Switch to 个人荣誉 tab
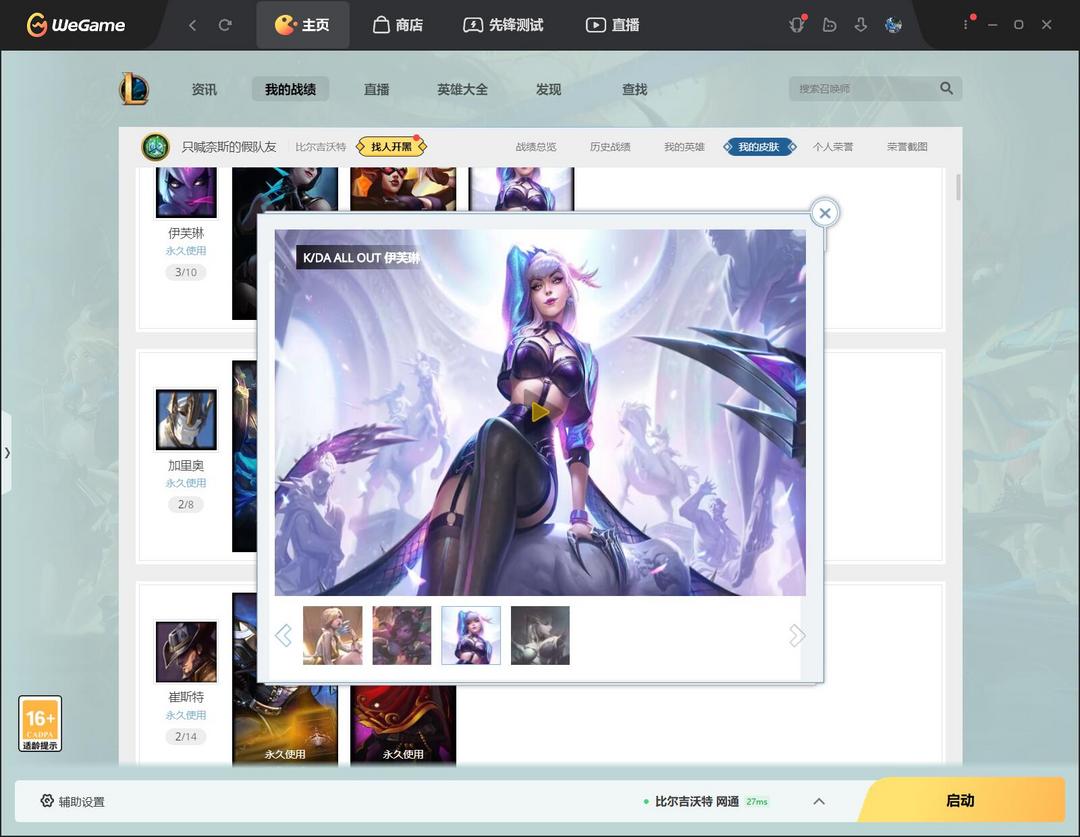This screenshot has height=837, width=1080. pos(833,147)
